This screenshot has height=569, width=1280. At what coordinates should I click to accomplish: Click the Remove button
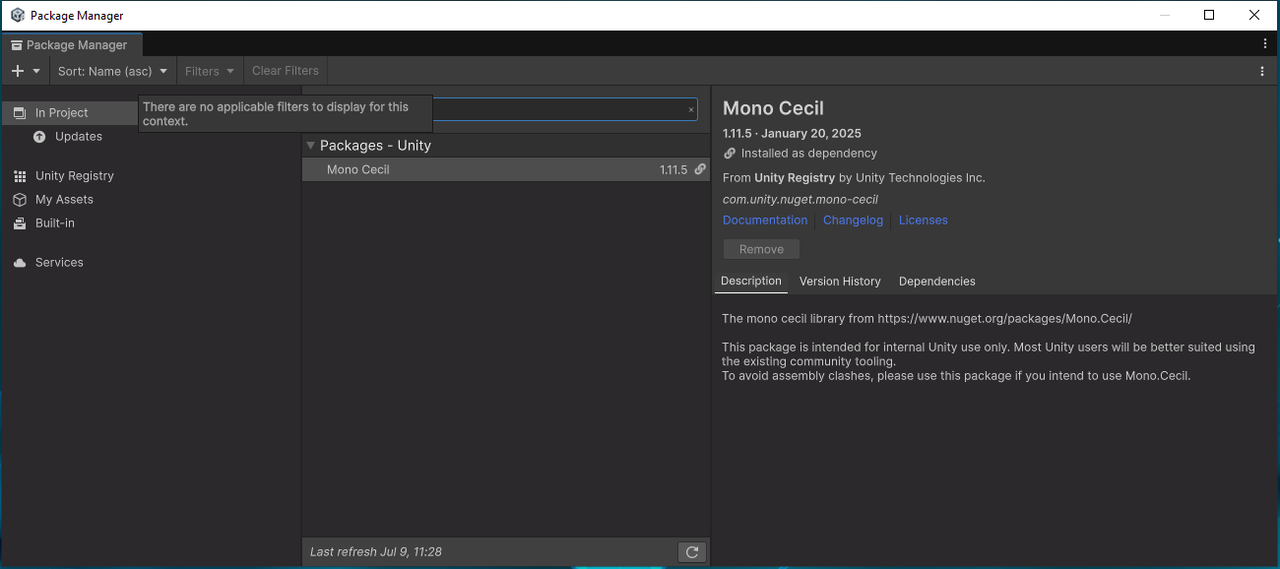pos(761,249)
